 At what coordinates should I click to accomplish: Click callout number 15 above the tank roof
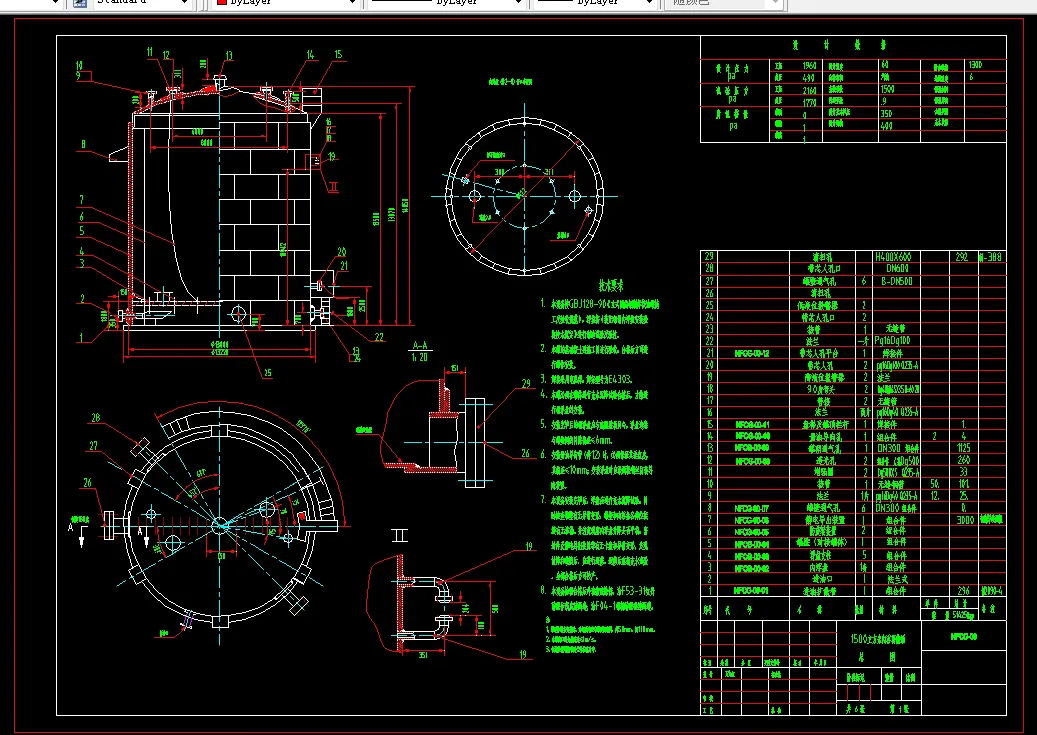click(339, 54)
